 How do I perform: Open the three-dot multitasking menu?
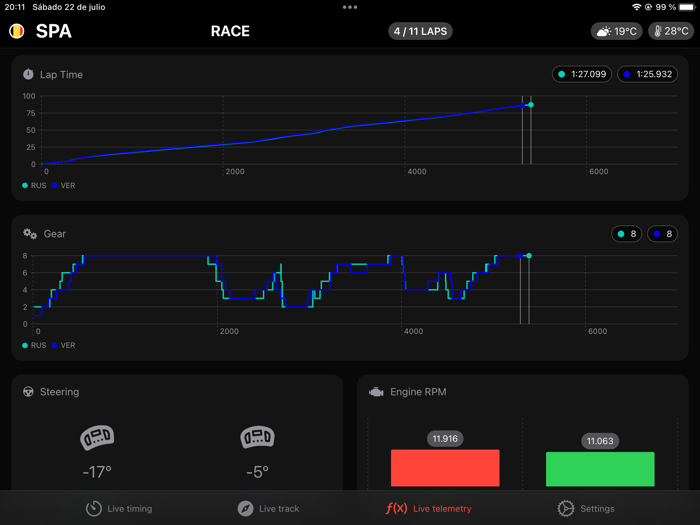pos(350,7)
